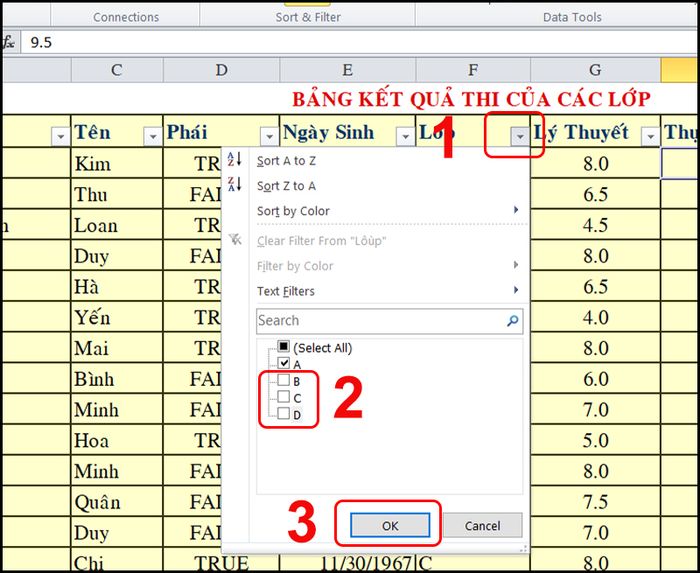Select column C header
Image resolution: width=700 pixels, height=573 pixels.
pyautogui.click(x=117, y=70)
